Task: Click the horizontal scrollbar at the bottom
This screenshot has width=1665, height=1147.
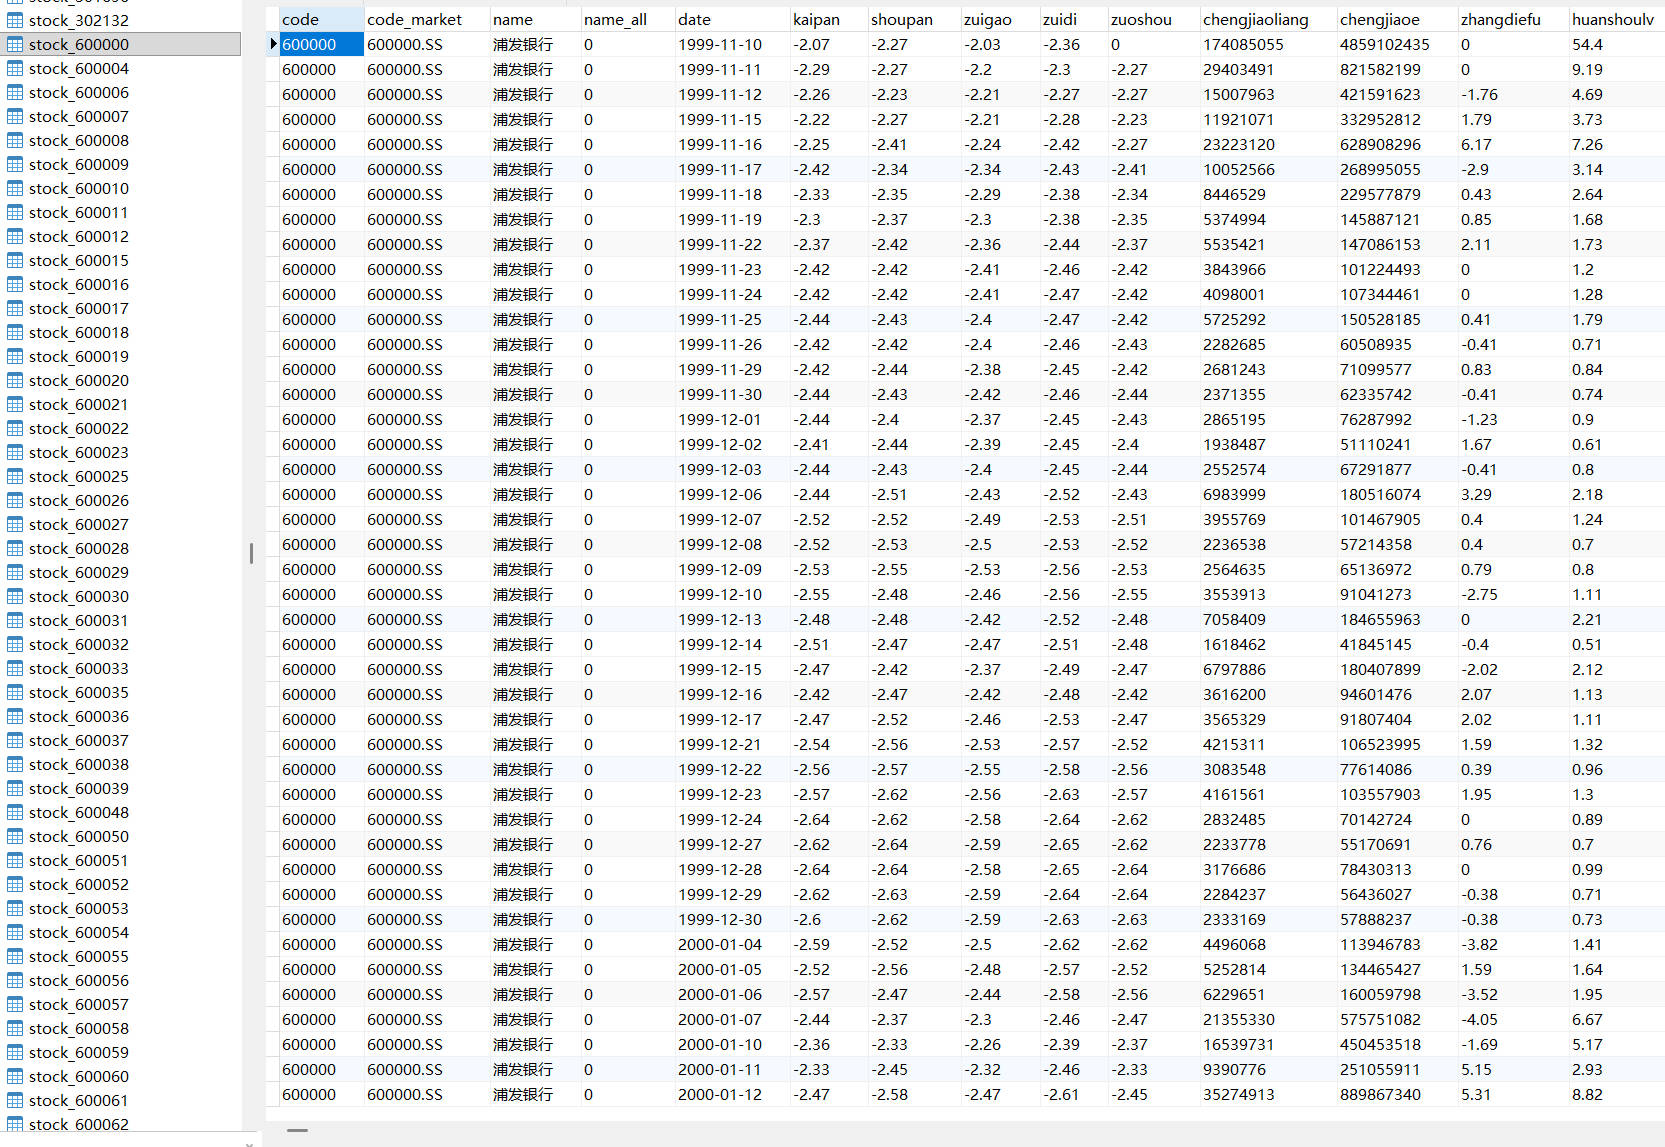Action: 297,1130
